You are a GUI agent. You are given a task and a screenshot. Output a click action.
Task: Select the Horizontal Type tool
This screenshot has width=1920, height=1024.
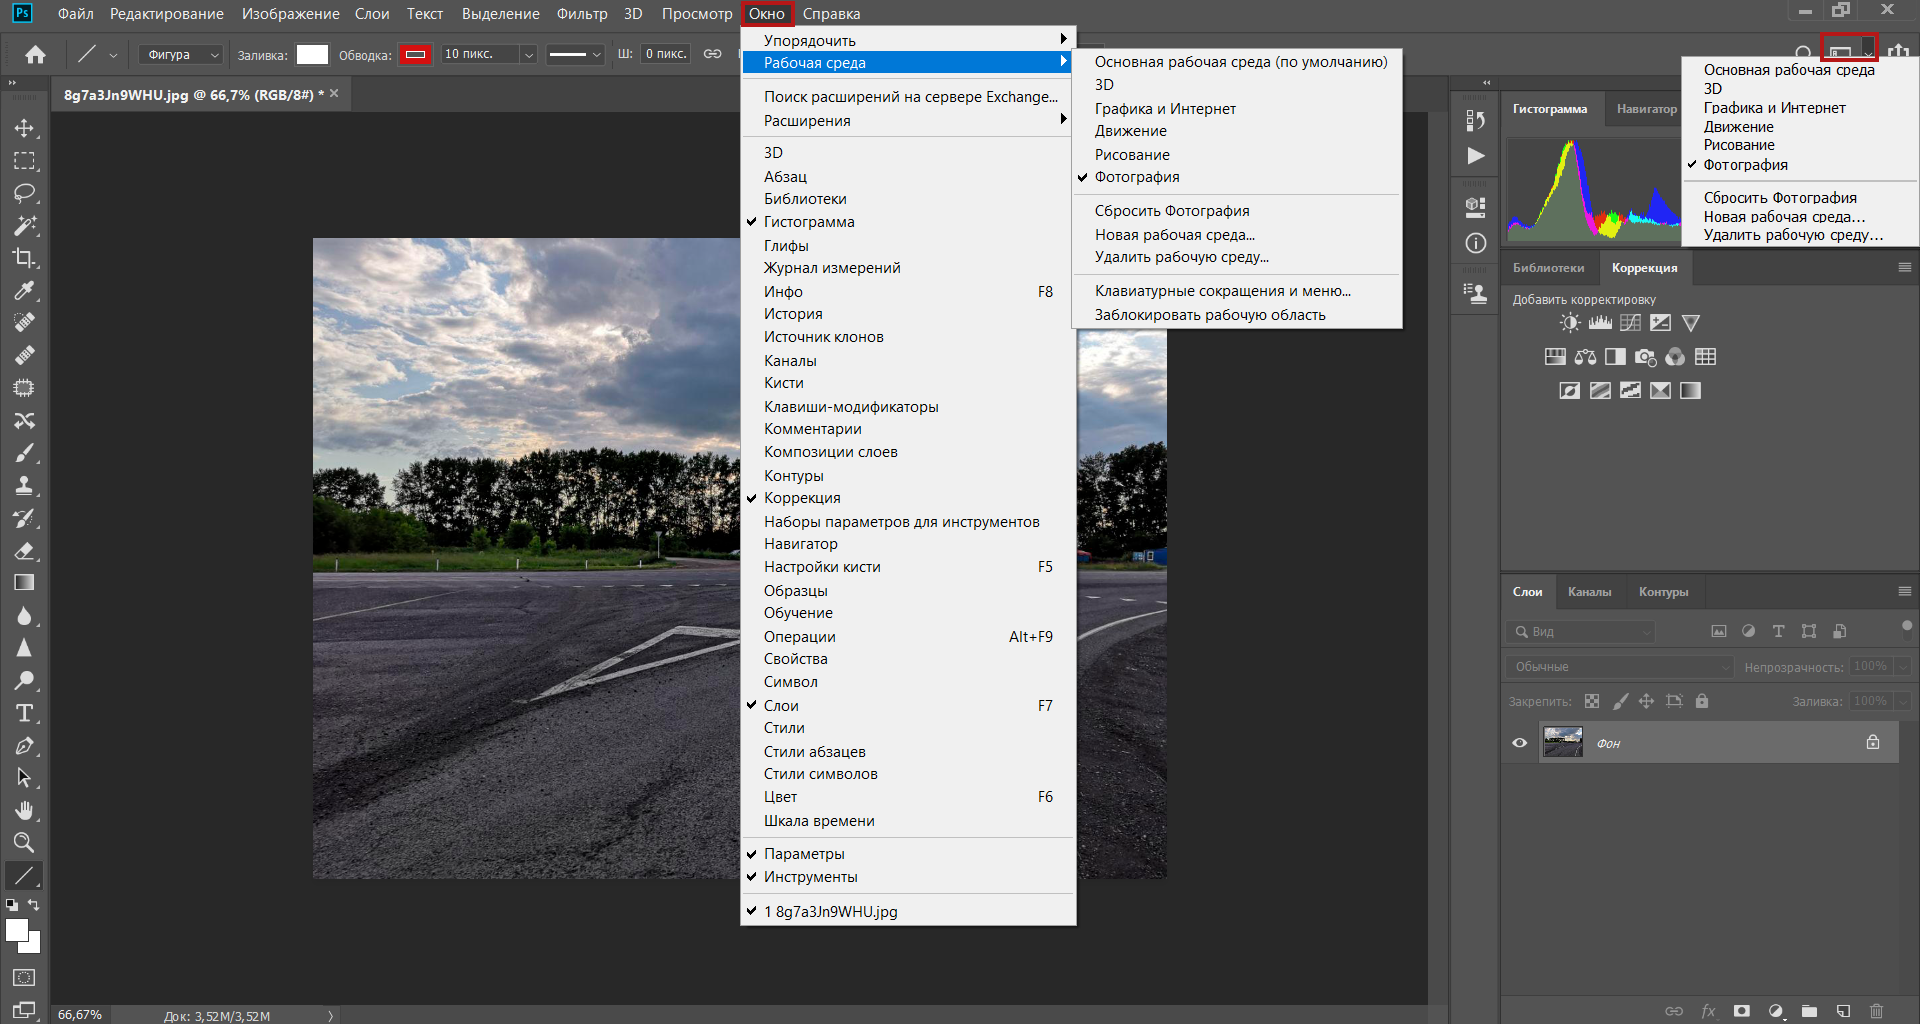24,713
